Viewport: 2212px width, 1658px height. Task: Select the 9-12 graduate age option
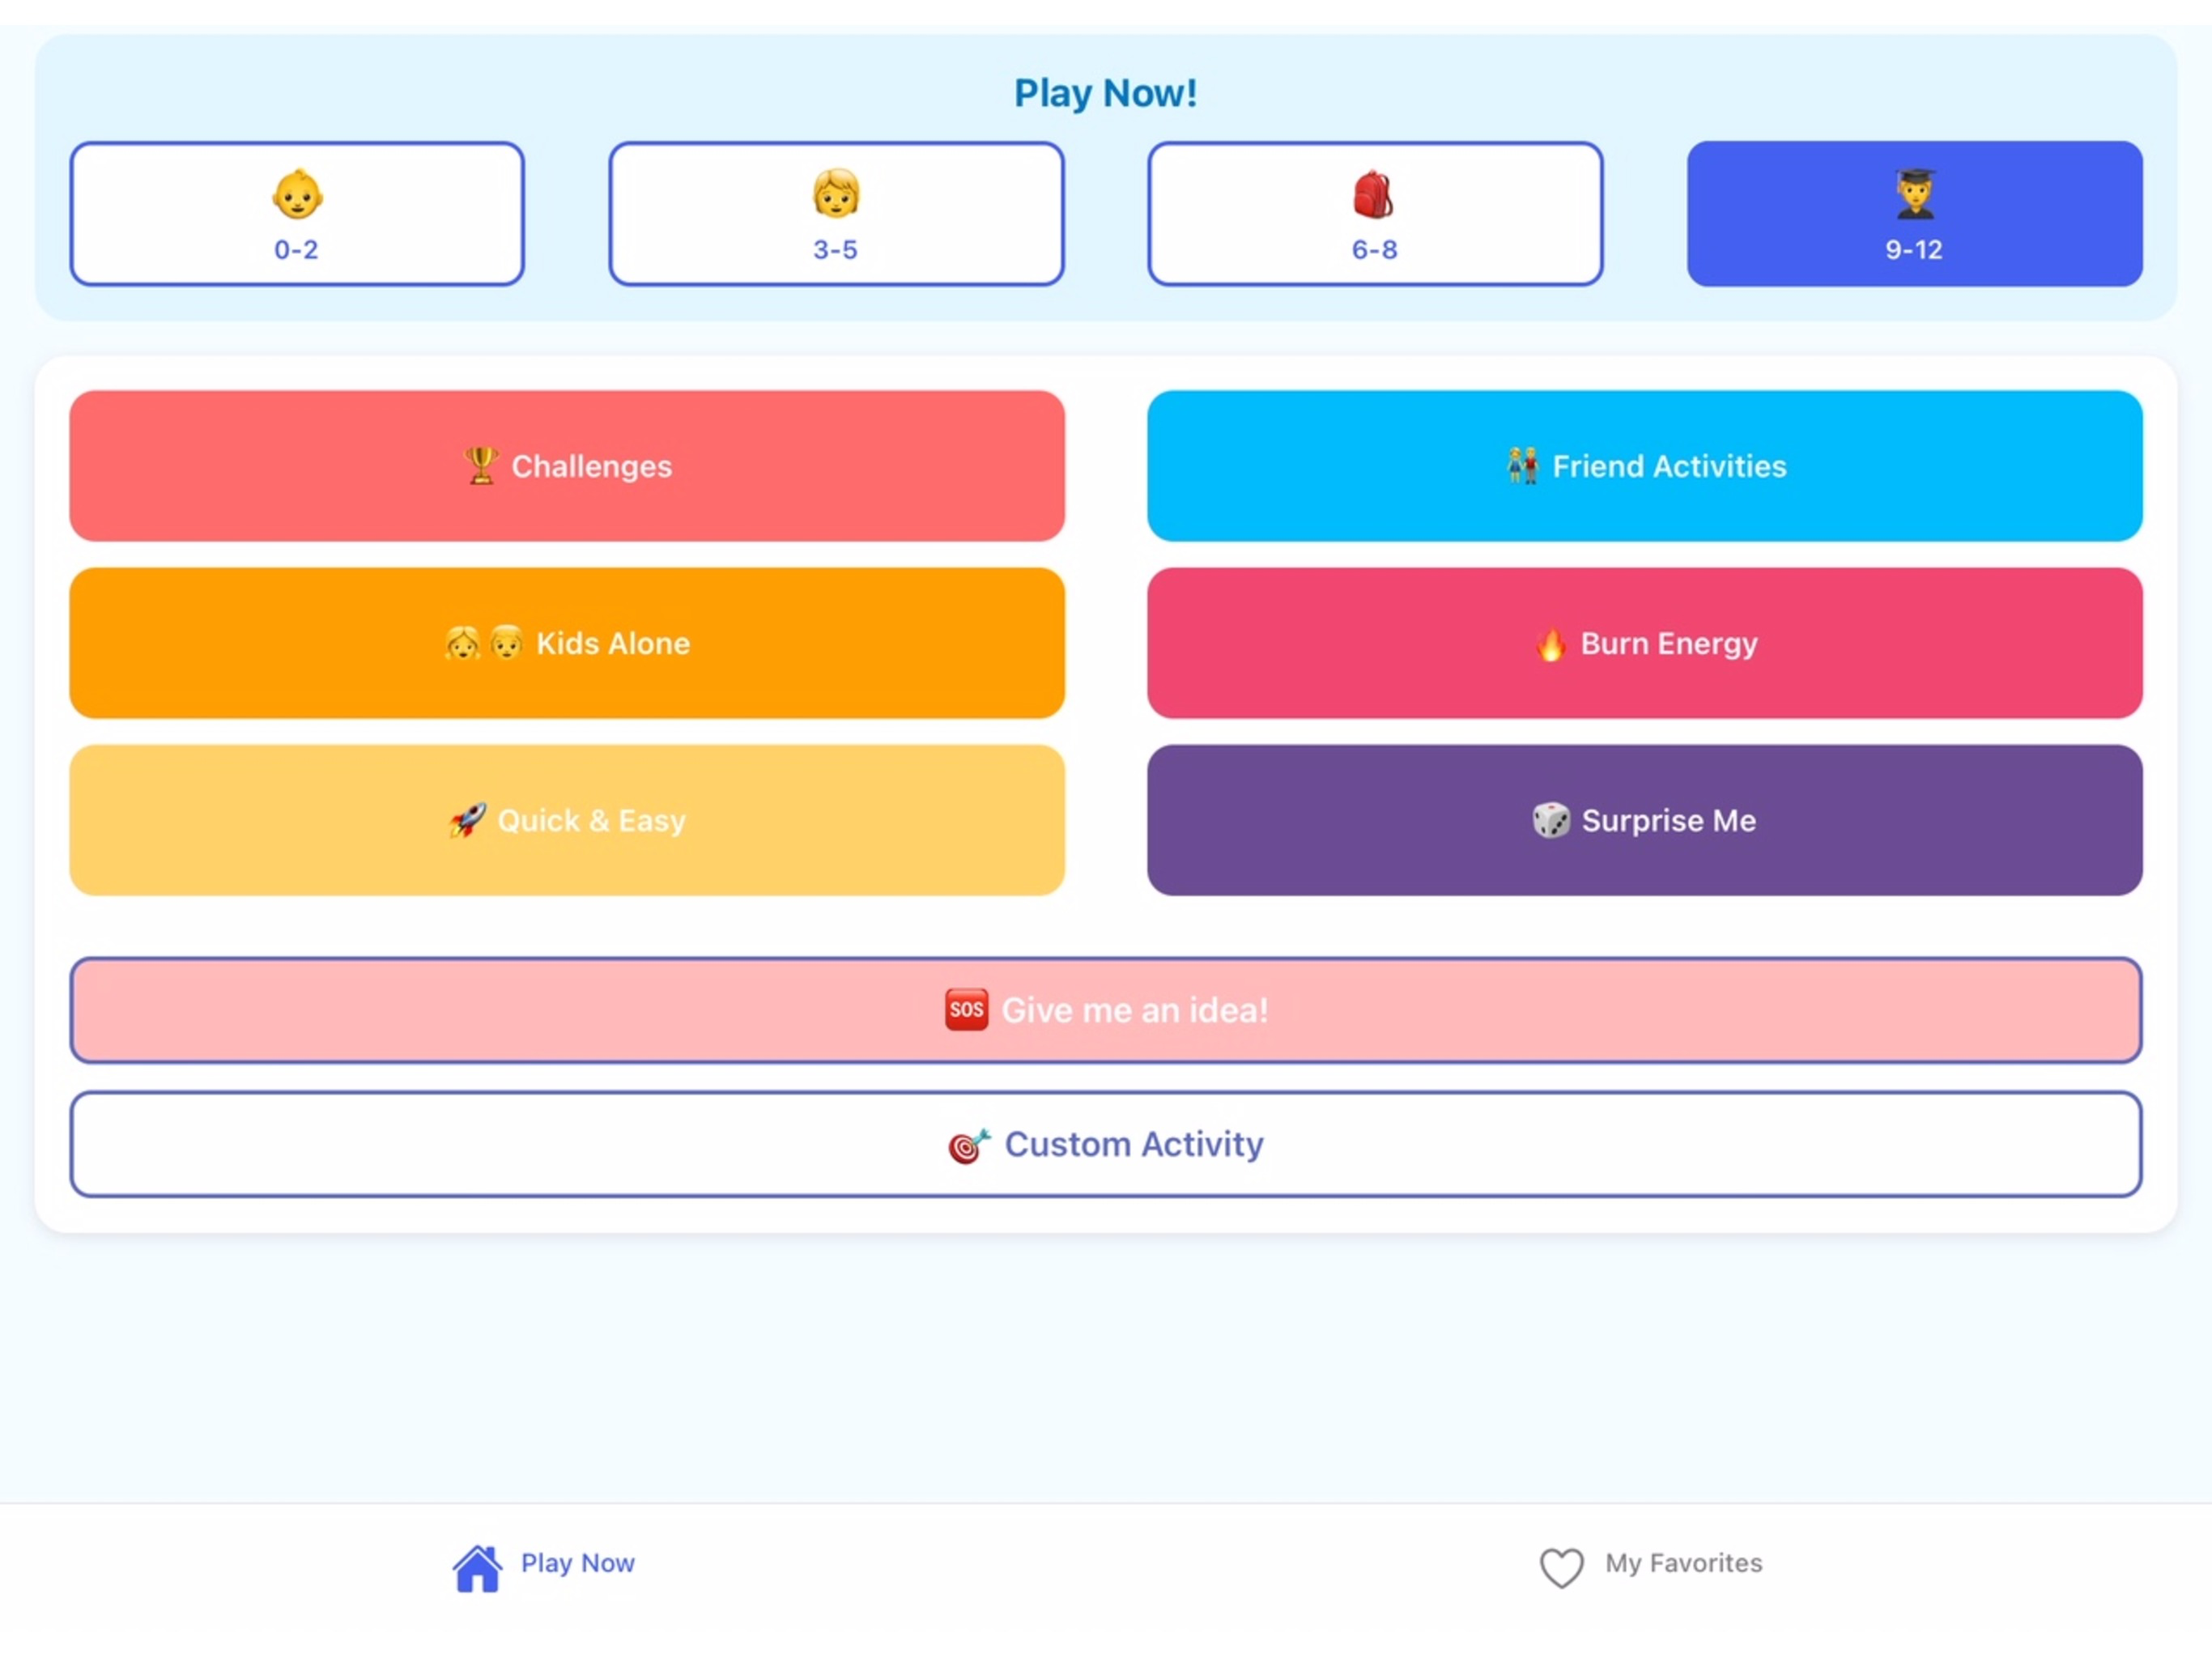pos(1914,214)
